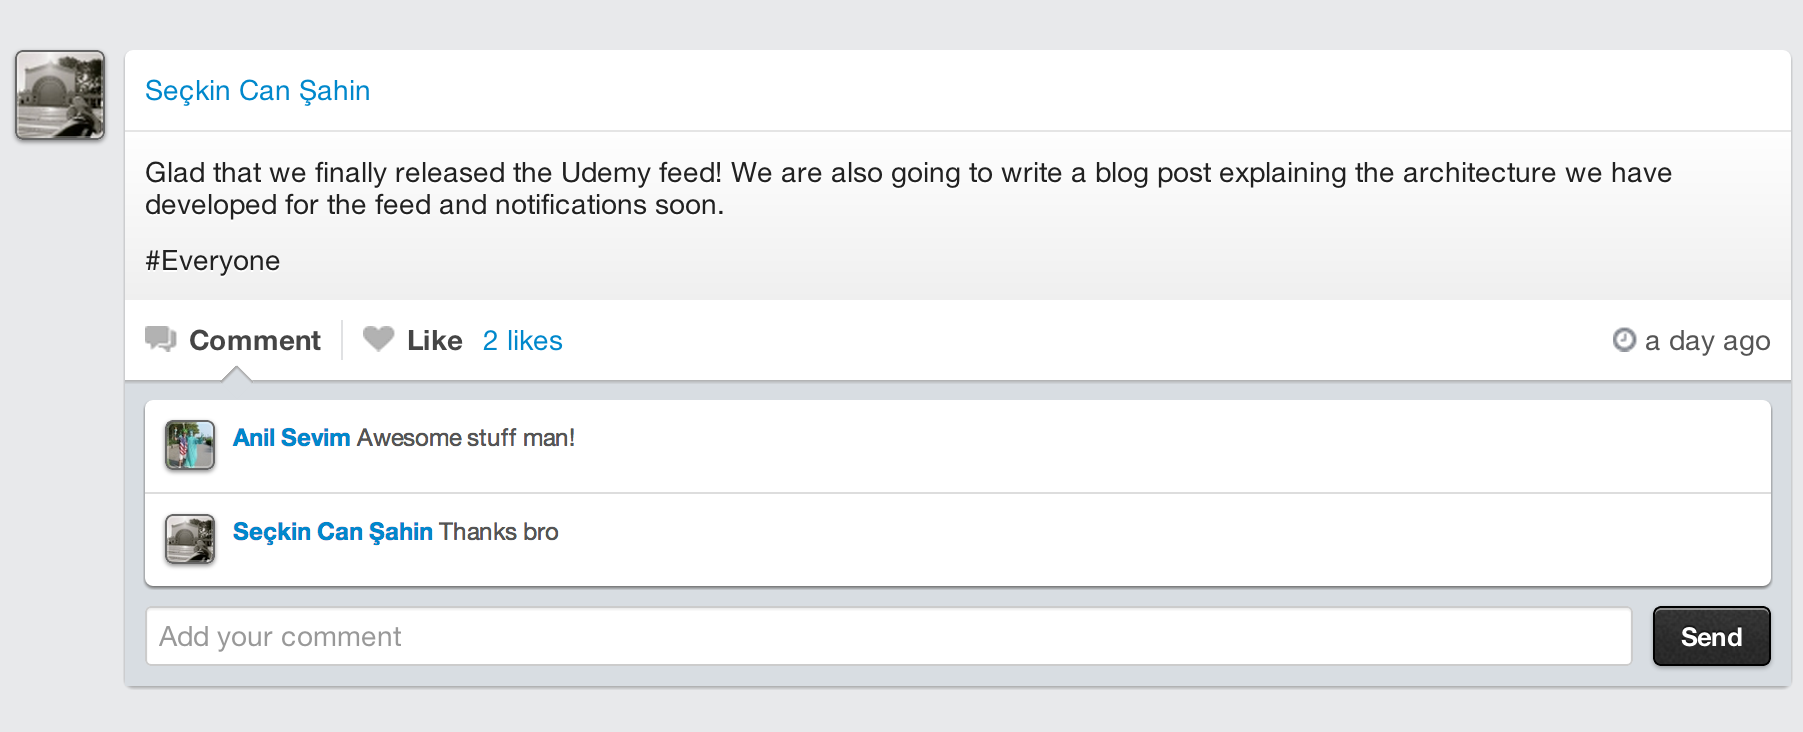The width and height of the screenshot is (1803, 732).
Task: Click the 'a day ago' timestamp
Action: [1707, 341]
